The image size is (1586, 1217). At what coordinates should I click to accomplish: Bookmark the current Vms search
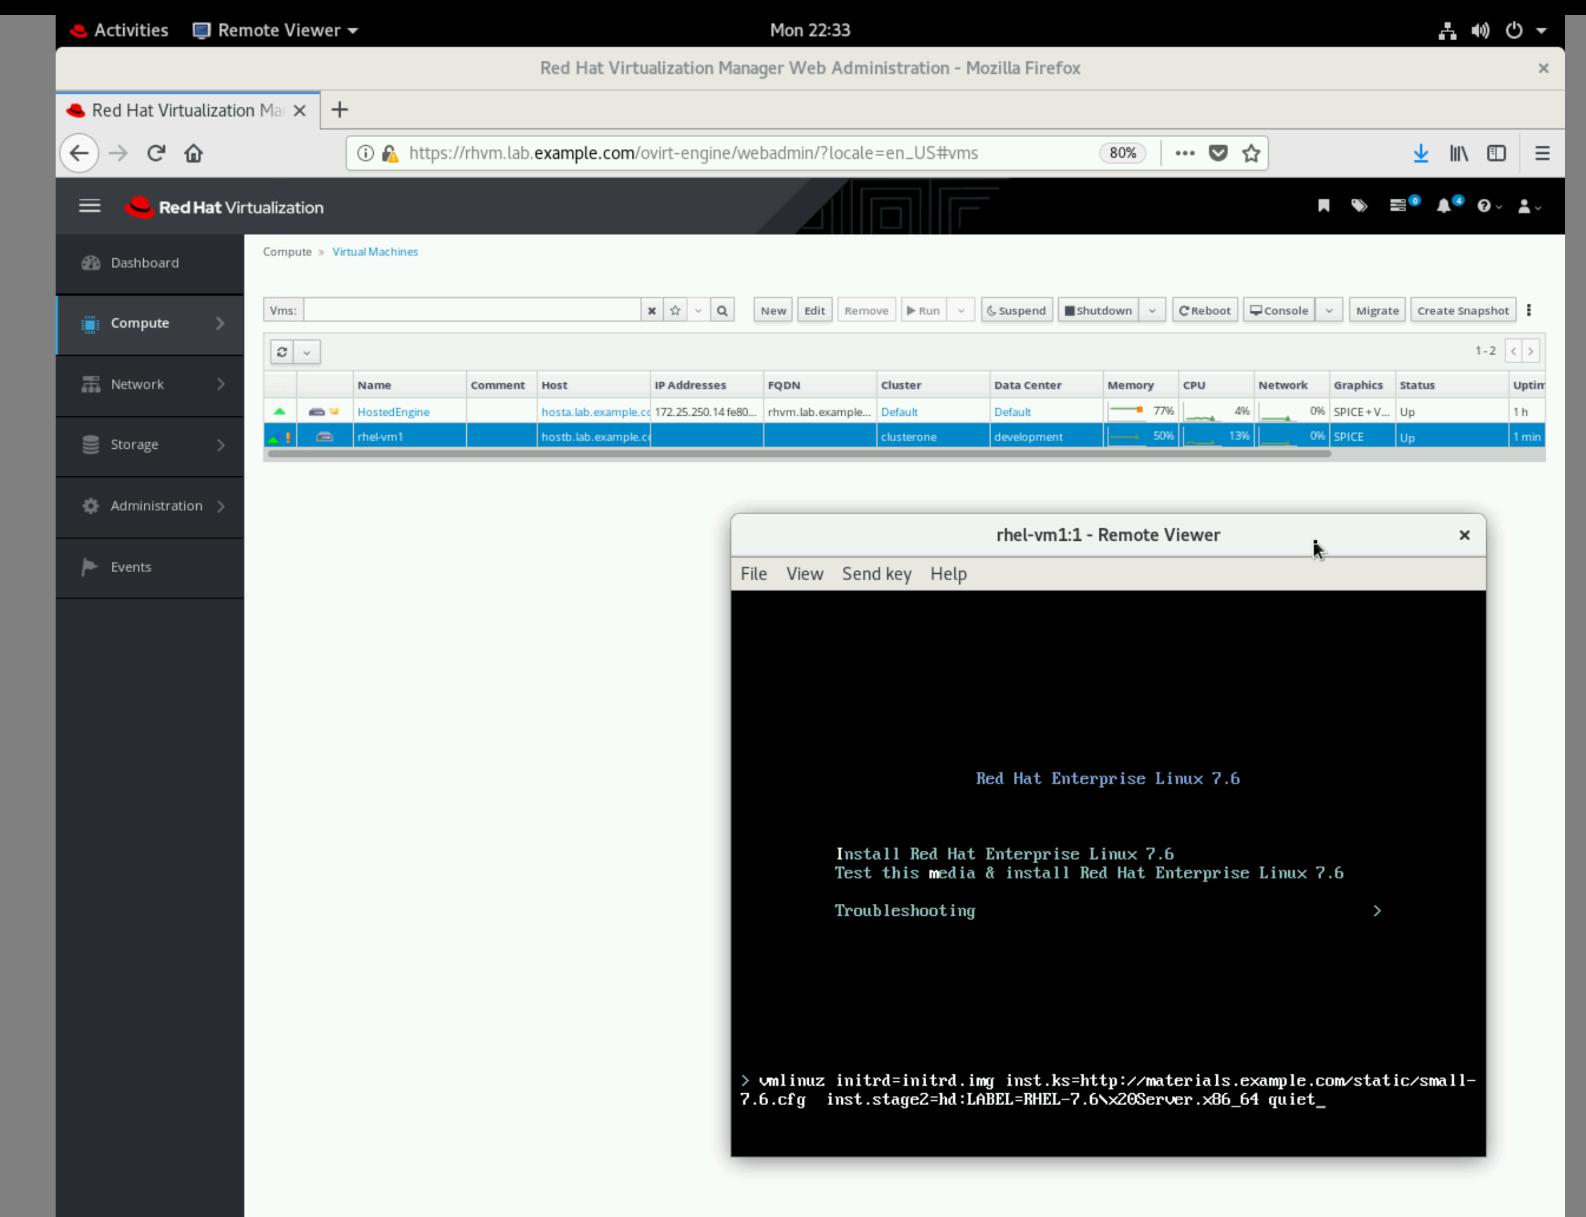coord(675,310)
